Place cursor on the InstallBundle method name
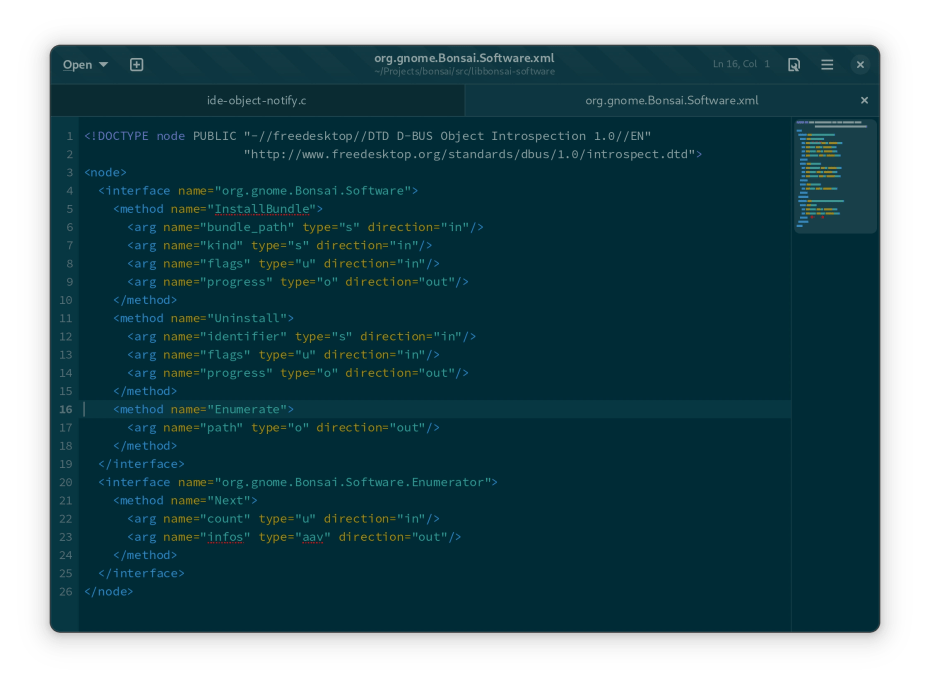The image size is (930, 687). 262,208
